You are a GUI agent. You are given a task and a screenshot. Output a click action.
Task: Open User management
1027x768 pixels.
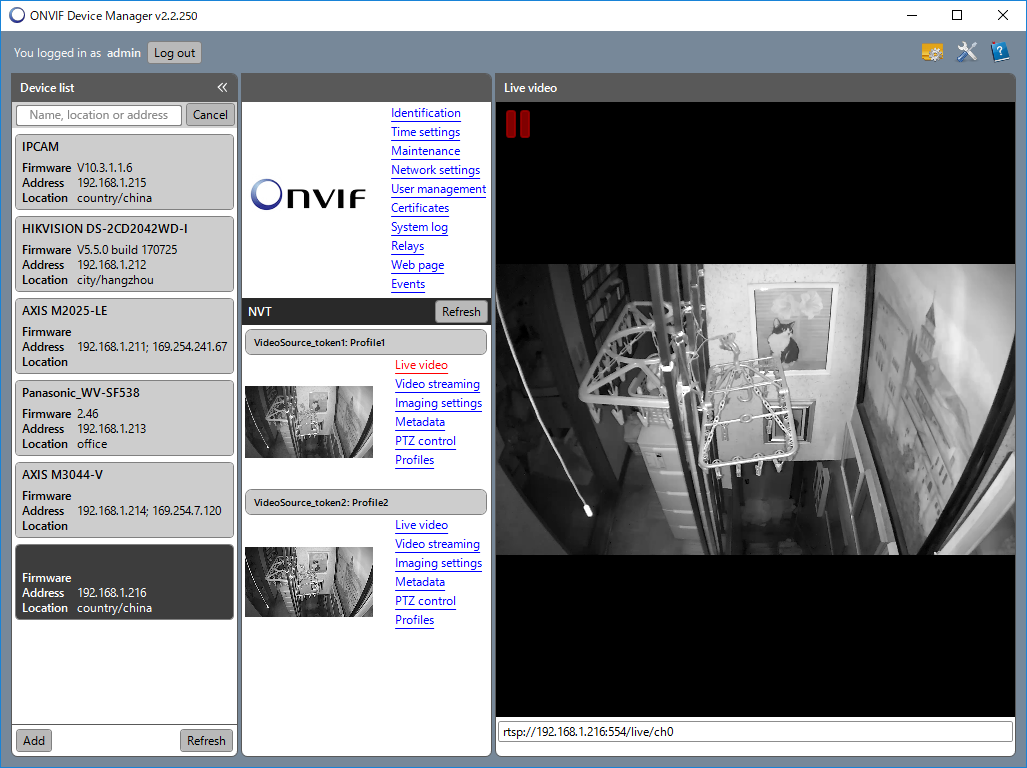coord(439,189)
